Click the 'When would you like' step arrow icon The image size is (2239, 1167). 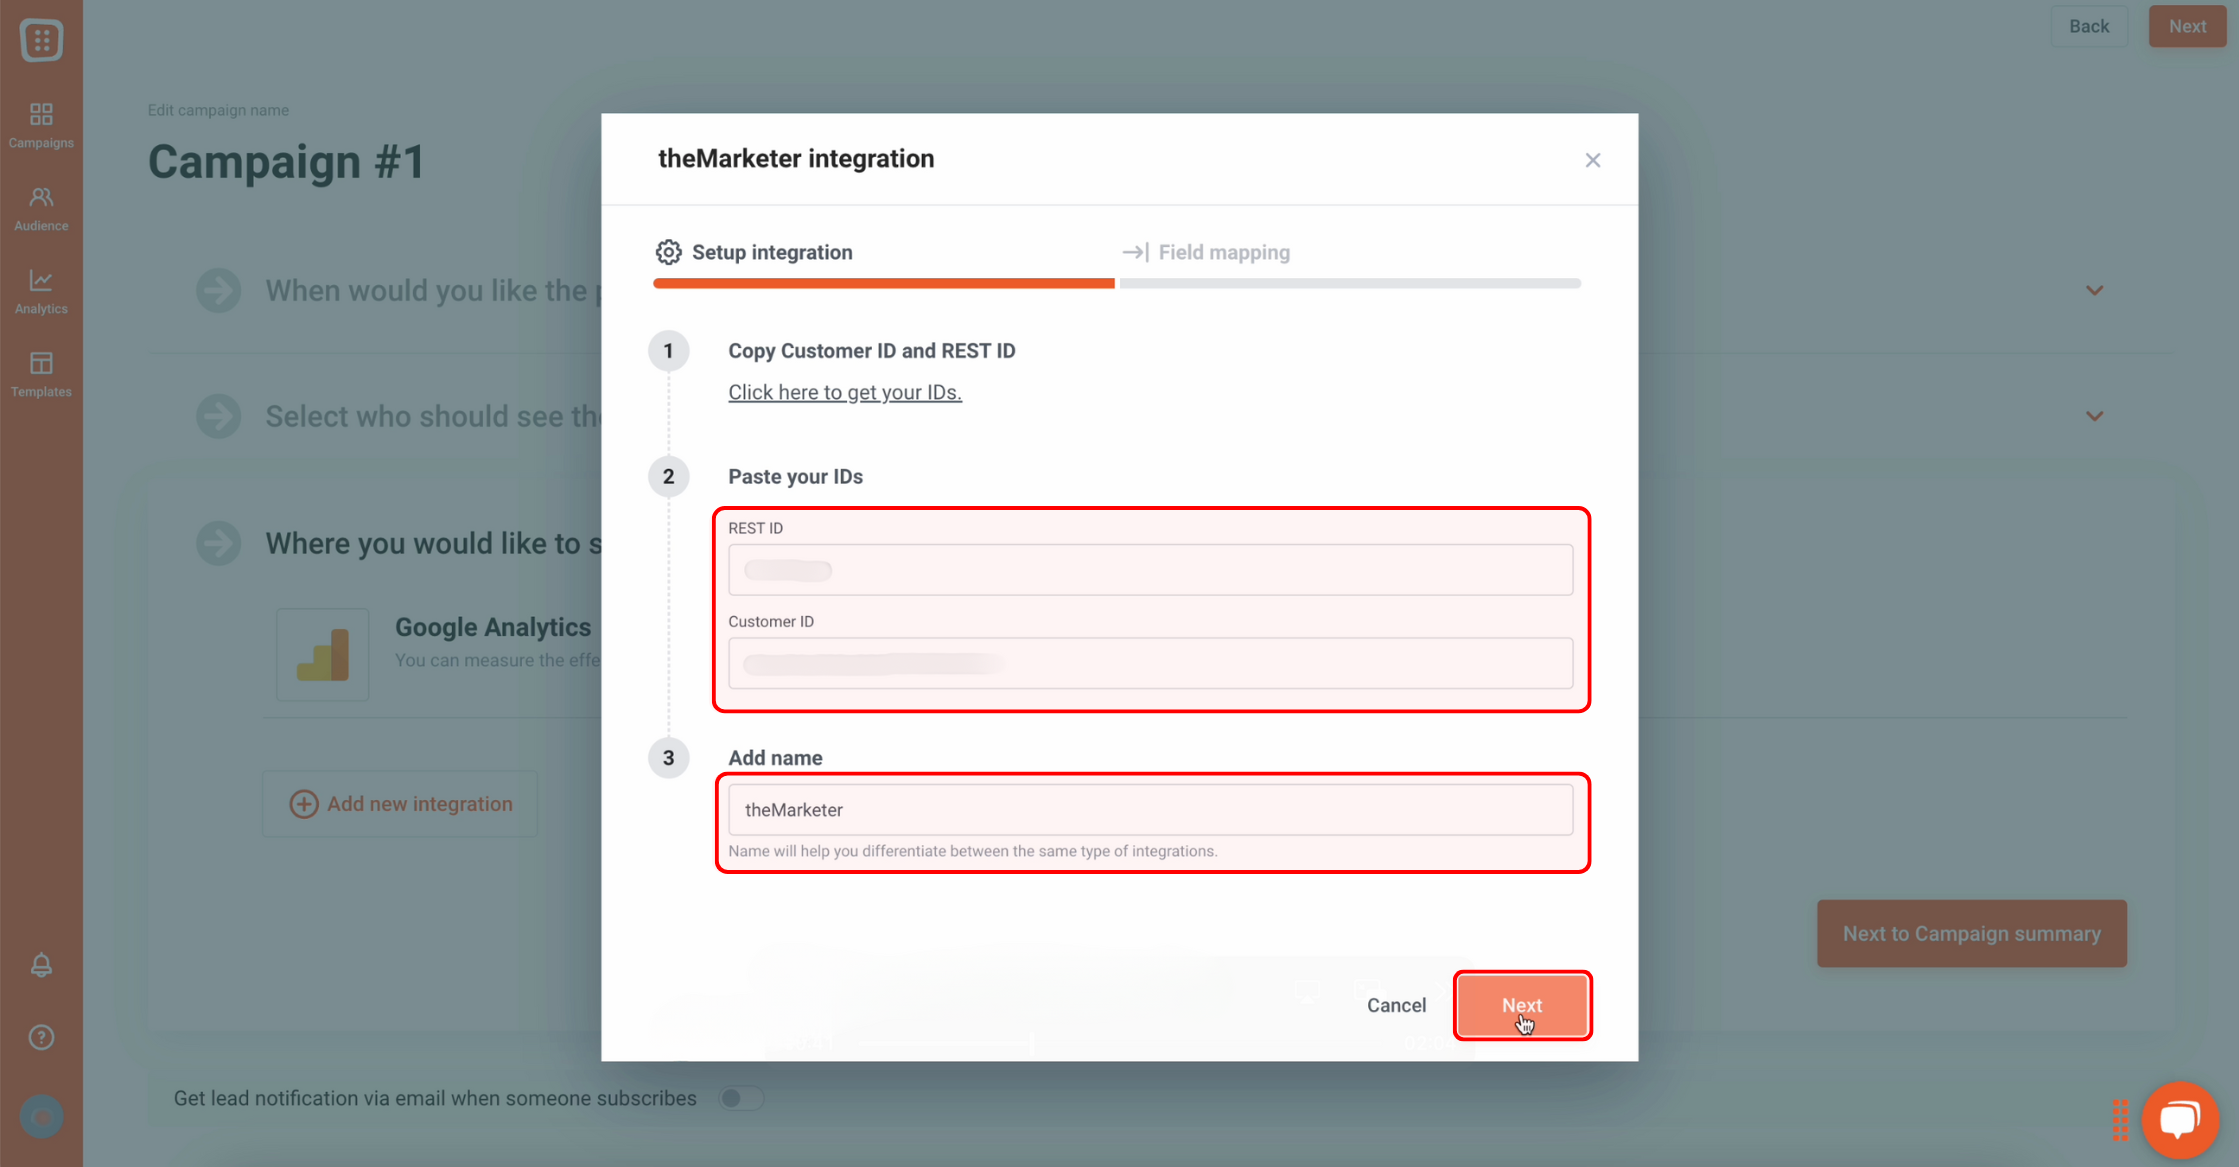tap(219, 291)
